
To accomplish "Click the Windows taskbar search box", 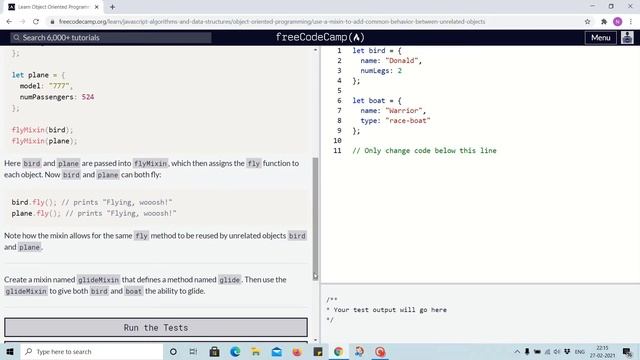I will 91,351.
